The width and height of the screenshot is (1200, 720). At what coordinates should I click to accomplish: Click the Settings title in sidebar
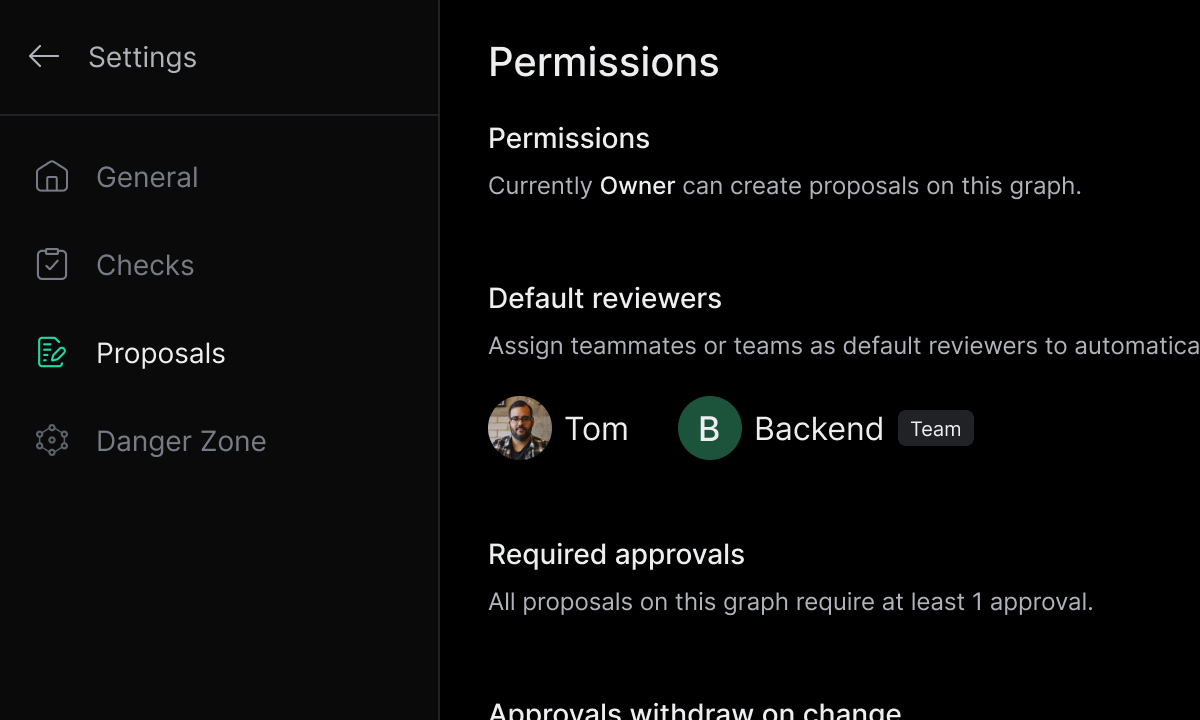tap(142, 57)
